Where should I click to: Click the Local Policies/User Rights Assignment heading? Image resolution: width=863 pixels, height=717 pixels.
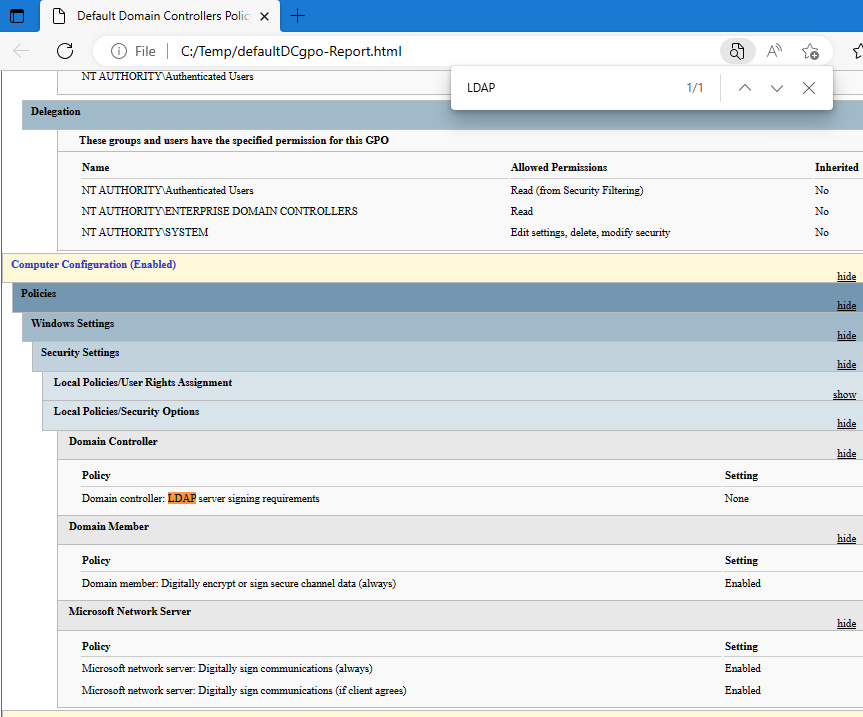(x=143, y=382)
